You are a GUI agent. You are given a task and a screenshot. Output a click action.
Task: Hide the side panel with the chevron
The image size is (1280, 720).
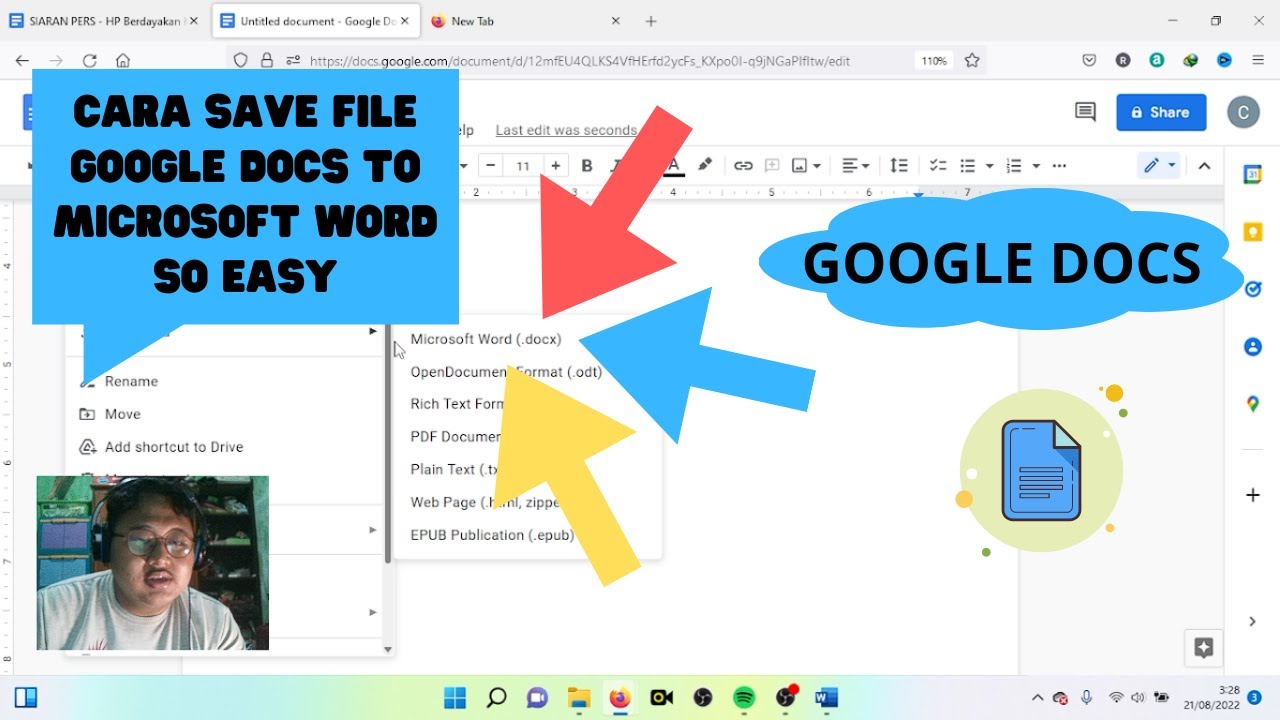pyautogui.click(x=1252, y=622)
